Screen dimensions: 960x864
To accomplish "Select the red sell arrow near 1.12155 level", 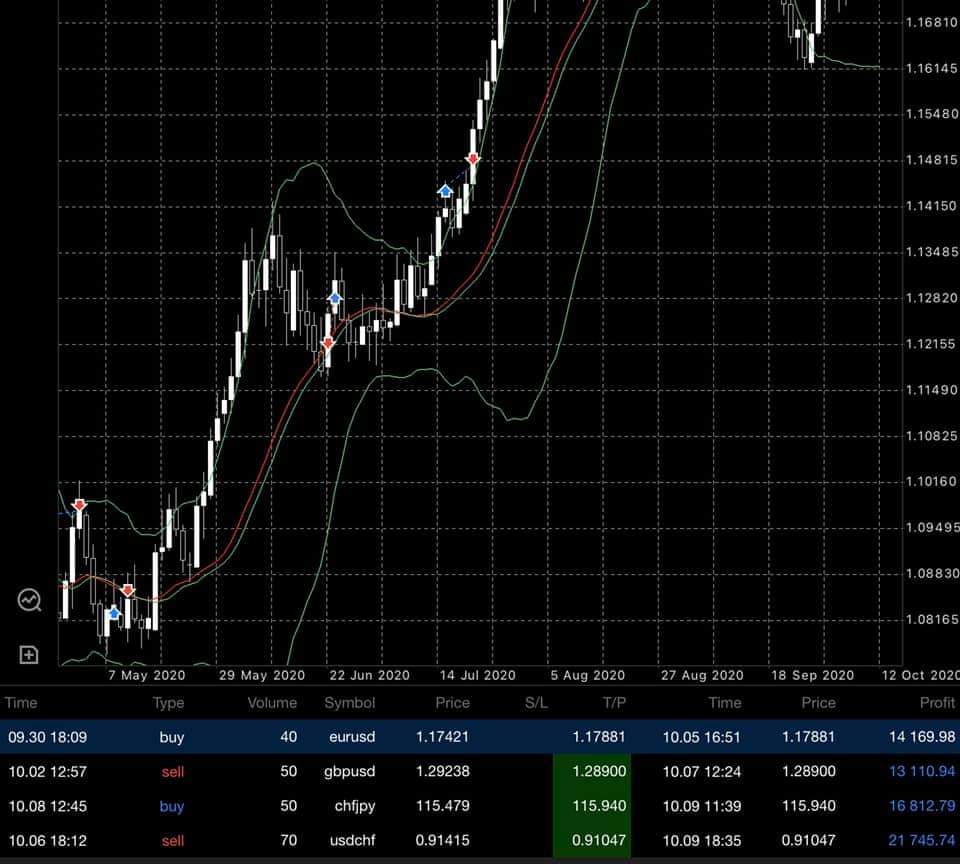I will (328, 343).
